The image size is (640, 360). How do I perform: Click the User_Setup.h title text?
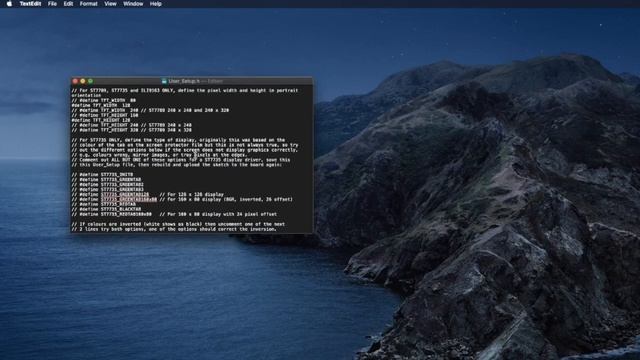click(184, 81)
